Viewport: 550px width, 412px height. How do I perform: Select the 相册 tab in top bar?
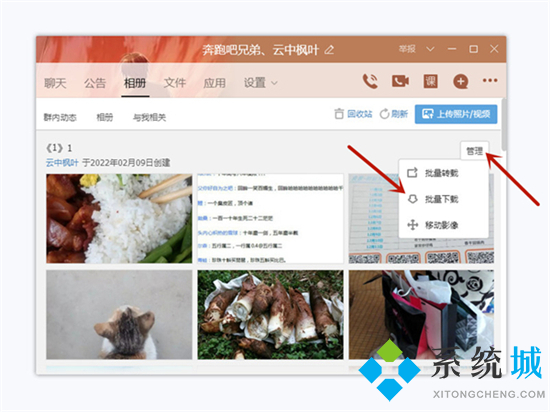[x=135, y=83]
